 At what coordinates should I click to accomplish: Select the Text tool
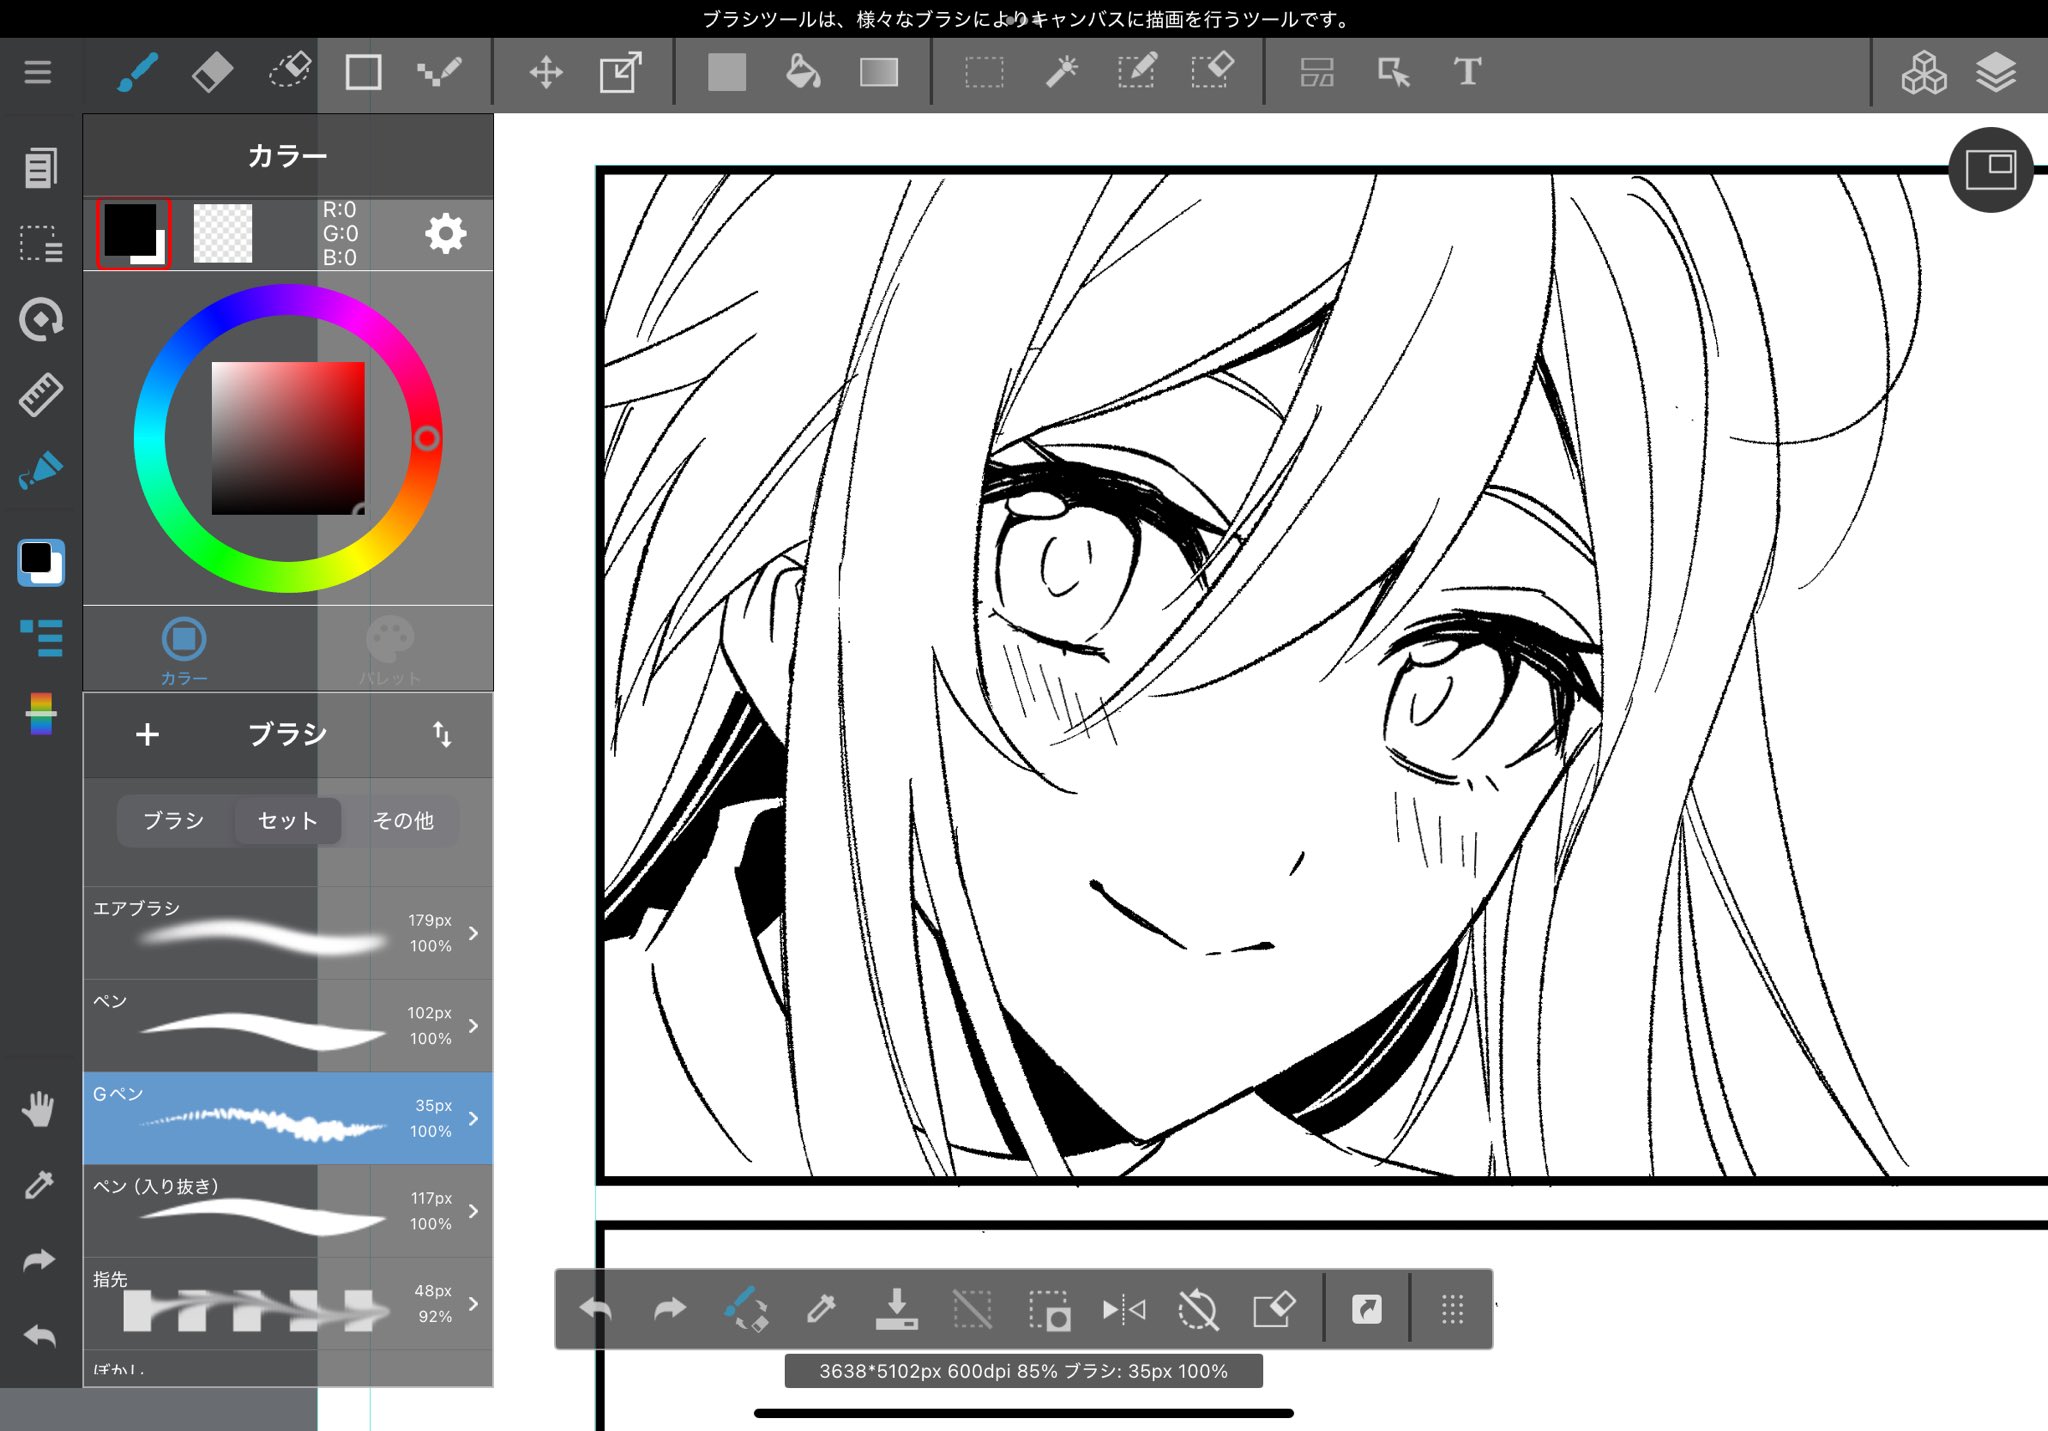click(x=1466, y=72)
